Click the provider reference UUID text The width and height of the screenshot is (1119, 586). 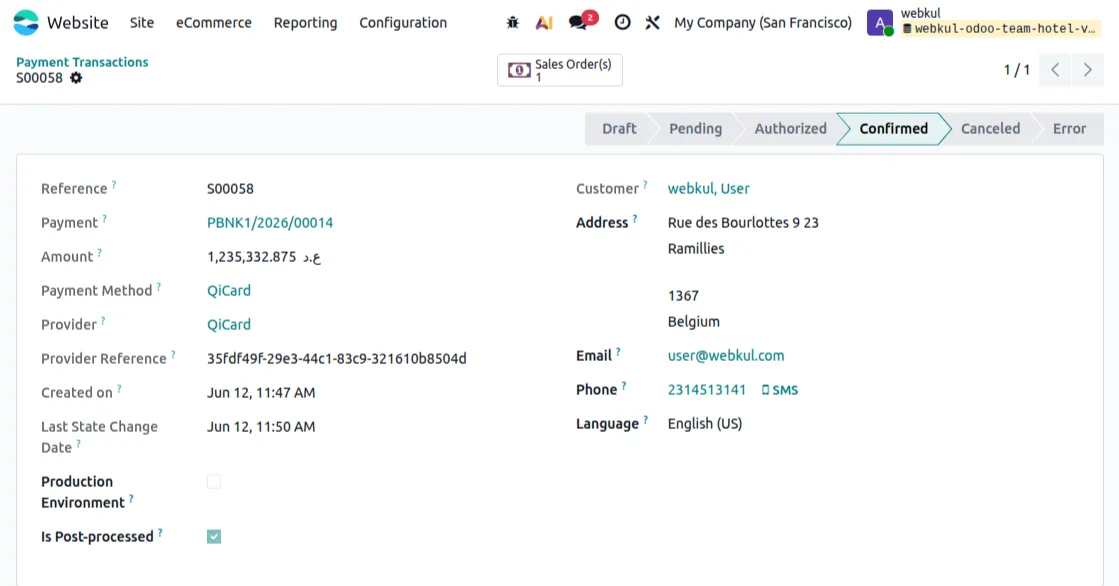click(337, 358)
